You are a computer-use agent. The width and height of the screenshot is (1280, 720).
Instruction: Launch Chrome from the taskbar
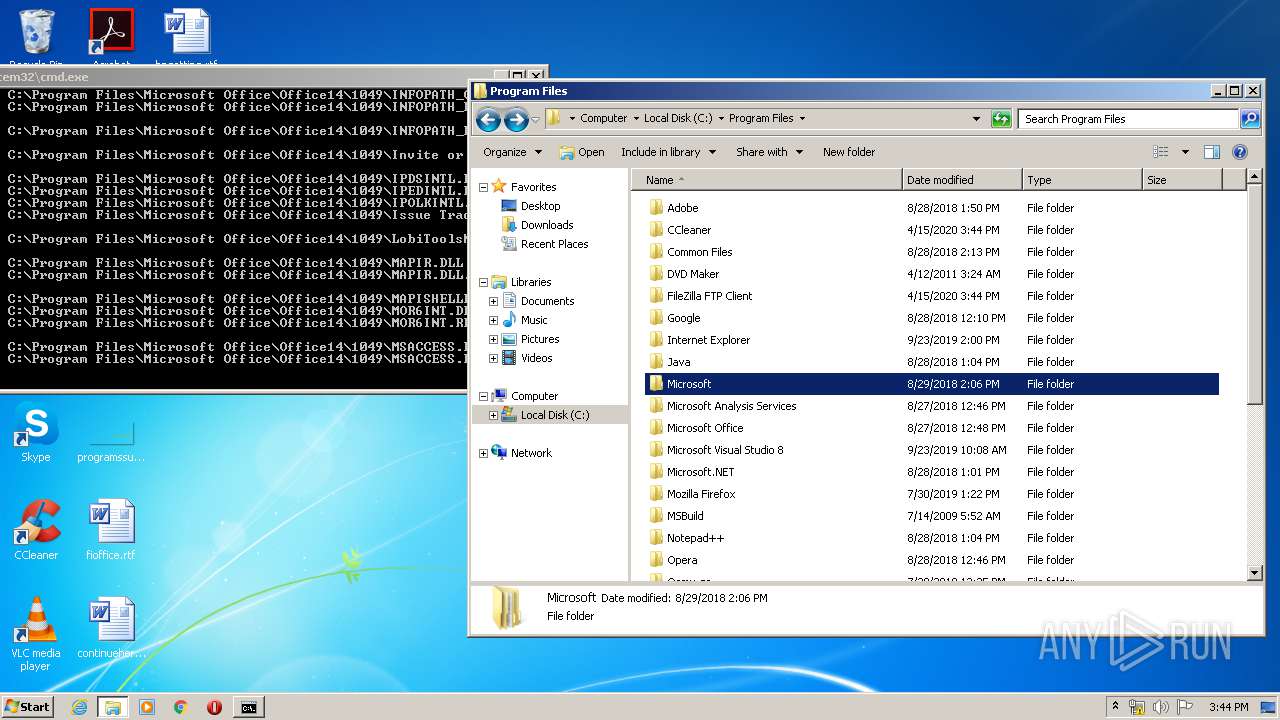[180, 707]
